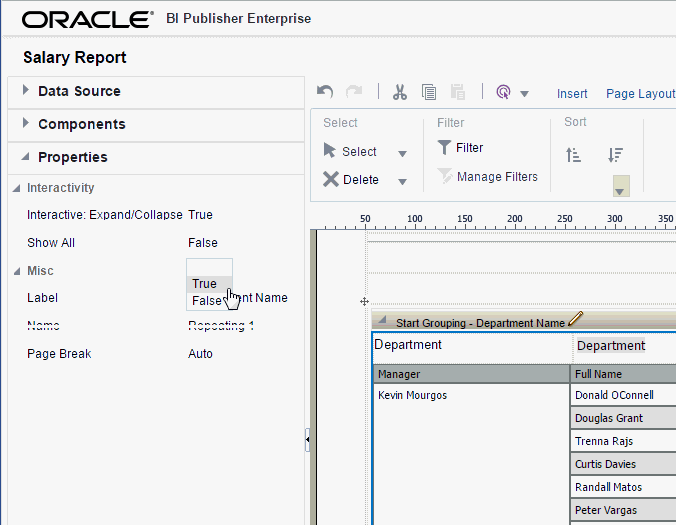The image size is (676, 525).
Task: Click the empty dropdown input field
Action: 210,267
